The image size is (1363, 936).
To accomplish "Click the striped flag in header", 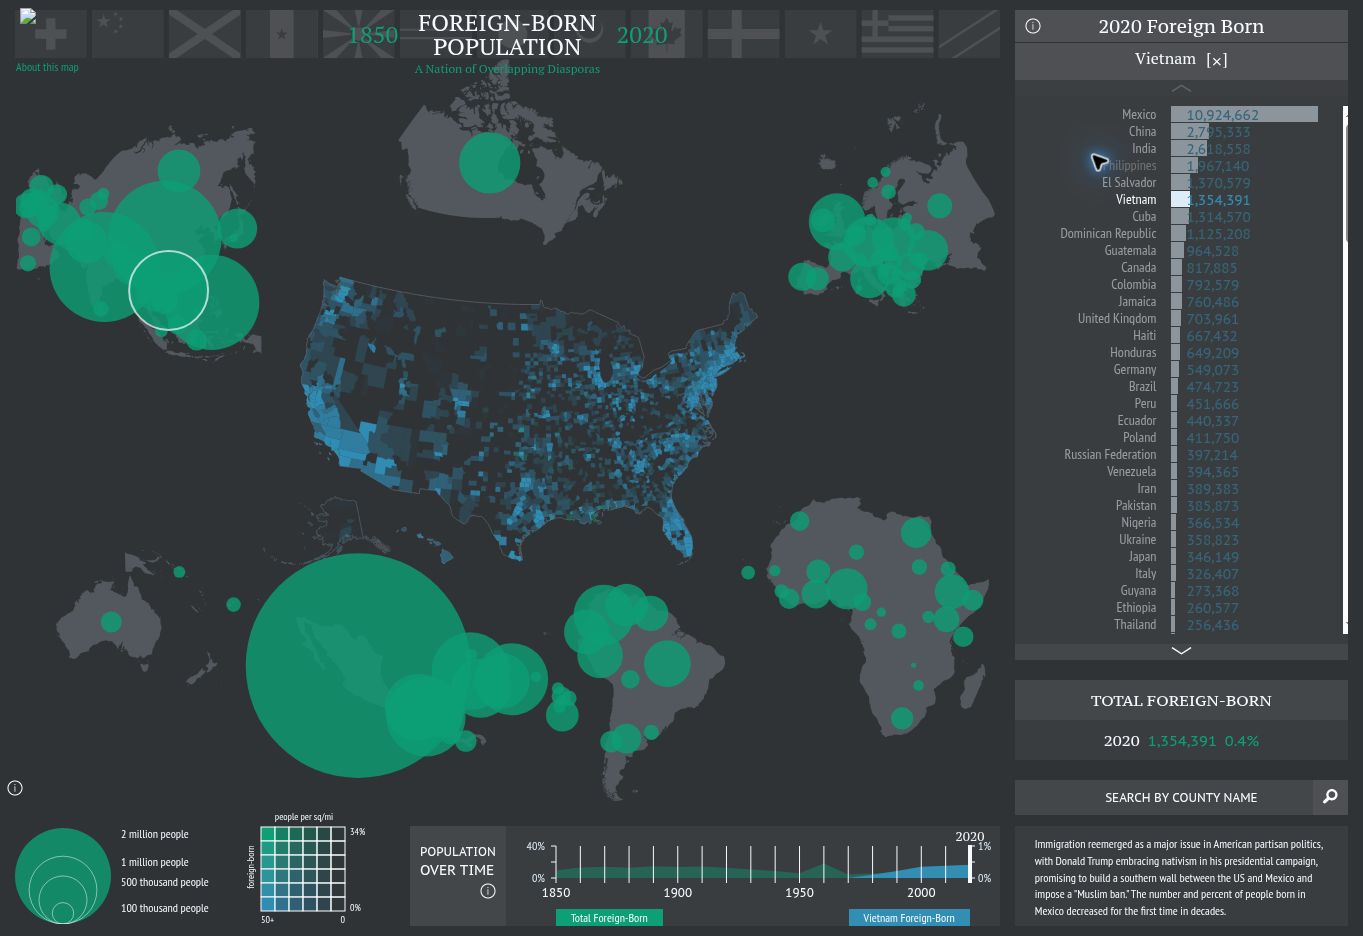I will click(x=897, y=34).
